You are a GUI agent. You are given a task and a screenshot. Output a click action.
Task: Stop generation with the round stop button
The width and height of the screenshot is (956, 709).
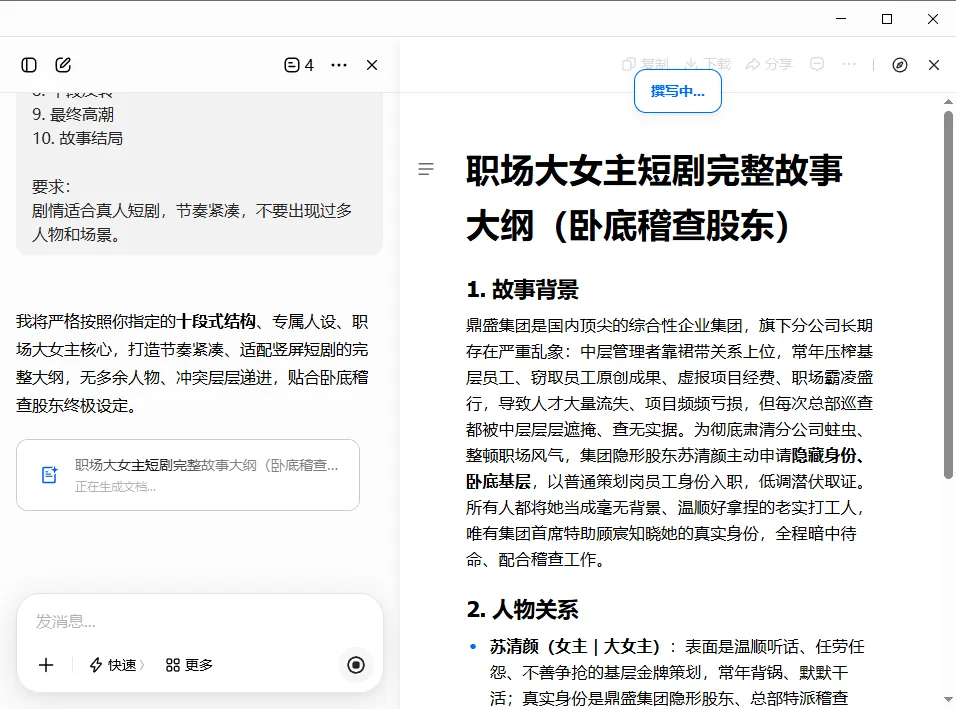click(355, 665)
